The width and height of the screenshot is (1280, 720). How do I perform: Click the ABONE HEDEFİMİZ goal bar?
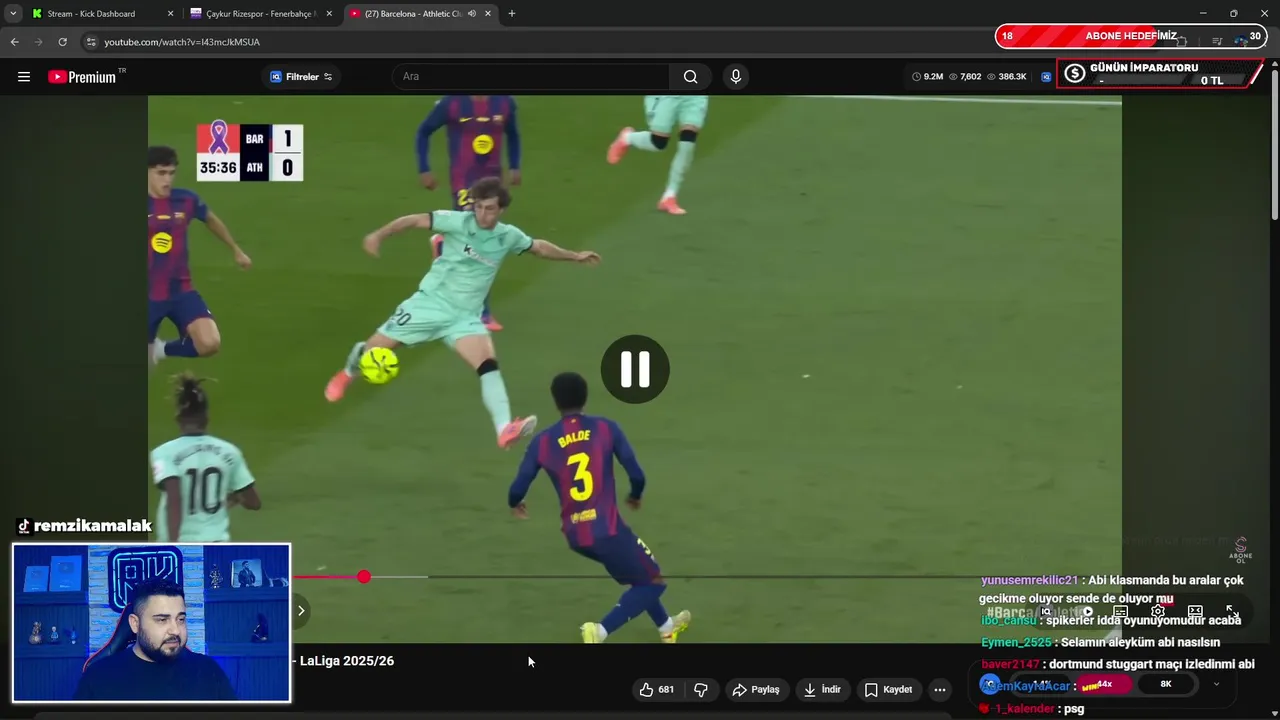[1131, 36]
